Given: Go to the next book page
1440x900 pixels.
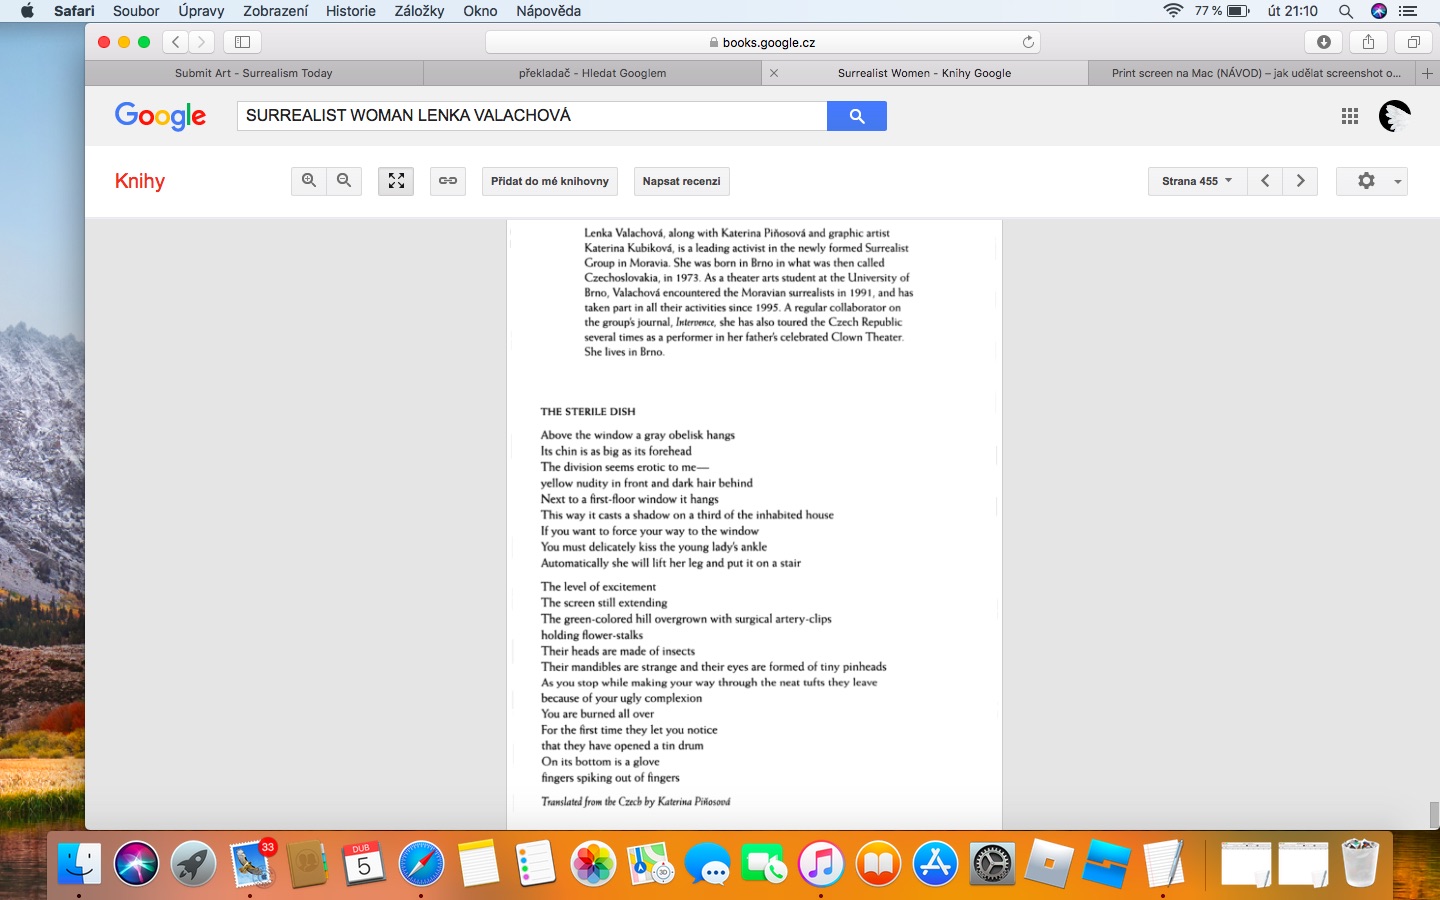Looking at the screenshot, I should 1300,181.
